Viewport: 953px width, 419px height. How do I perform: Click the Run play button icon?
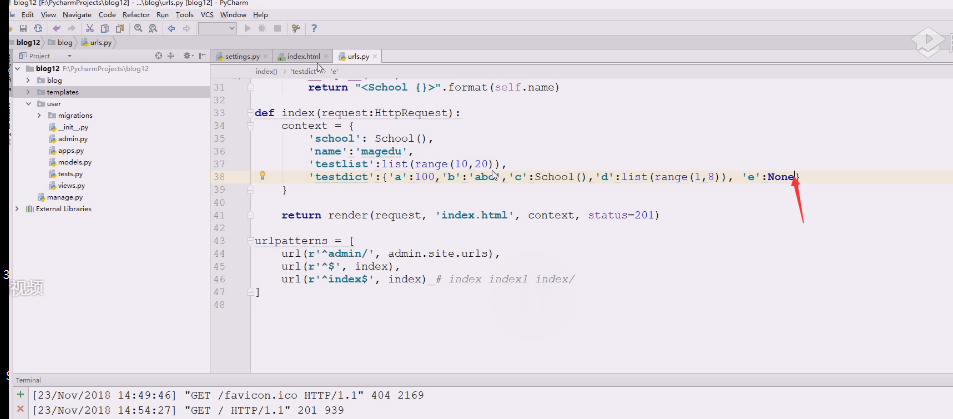tap(247, 28)
